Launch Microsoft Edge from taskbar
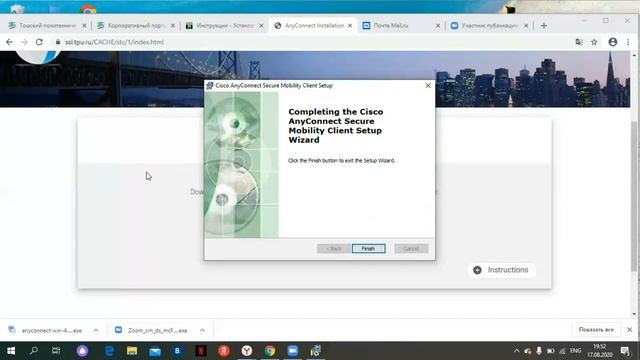This screenshot has height=360, width=640. click(x=109, y=351)
